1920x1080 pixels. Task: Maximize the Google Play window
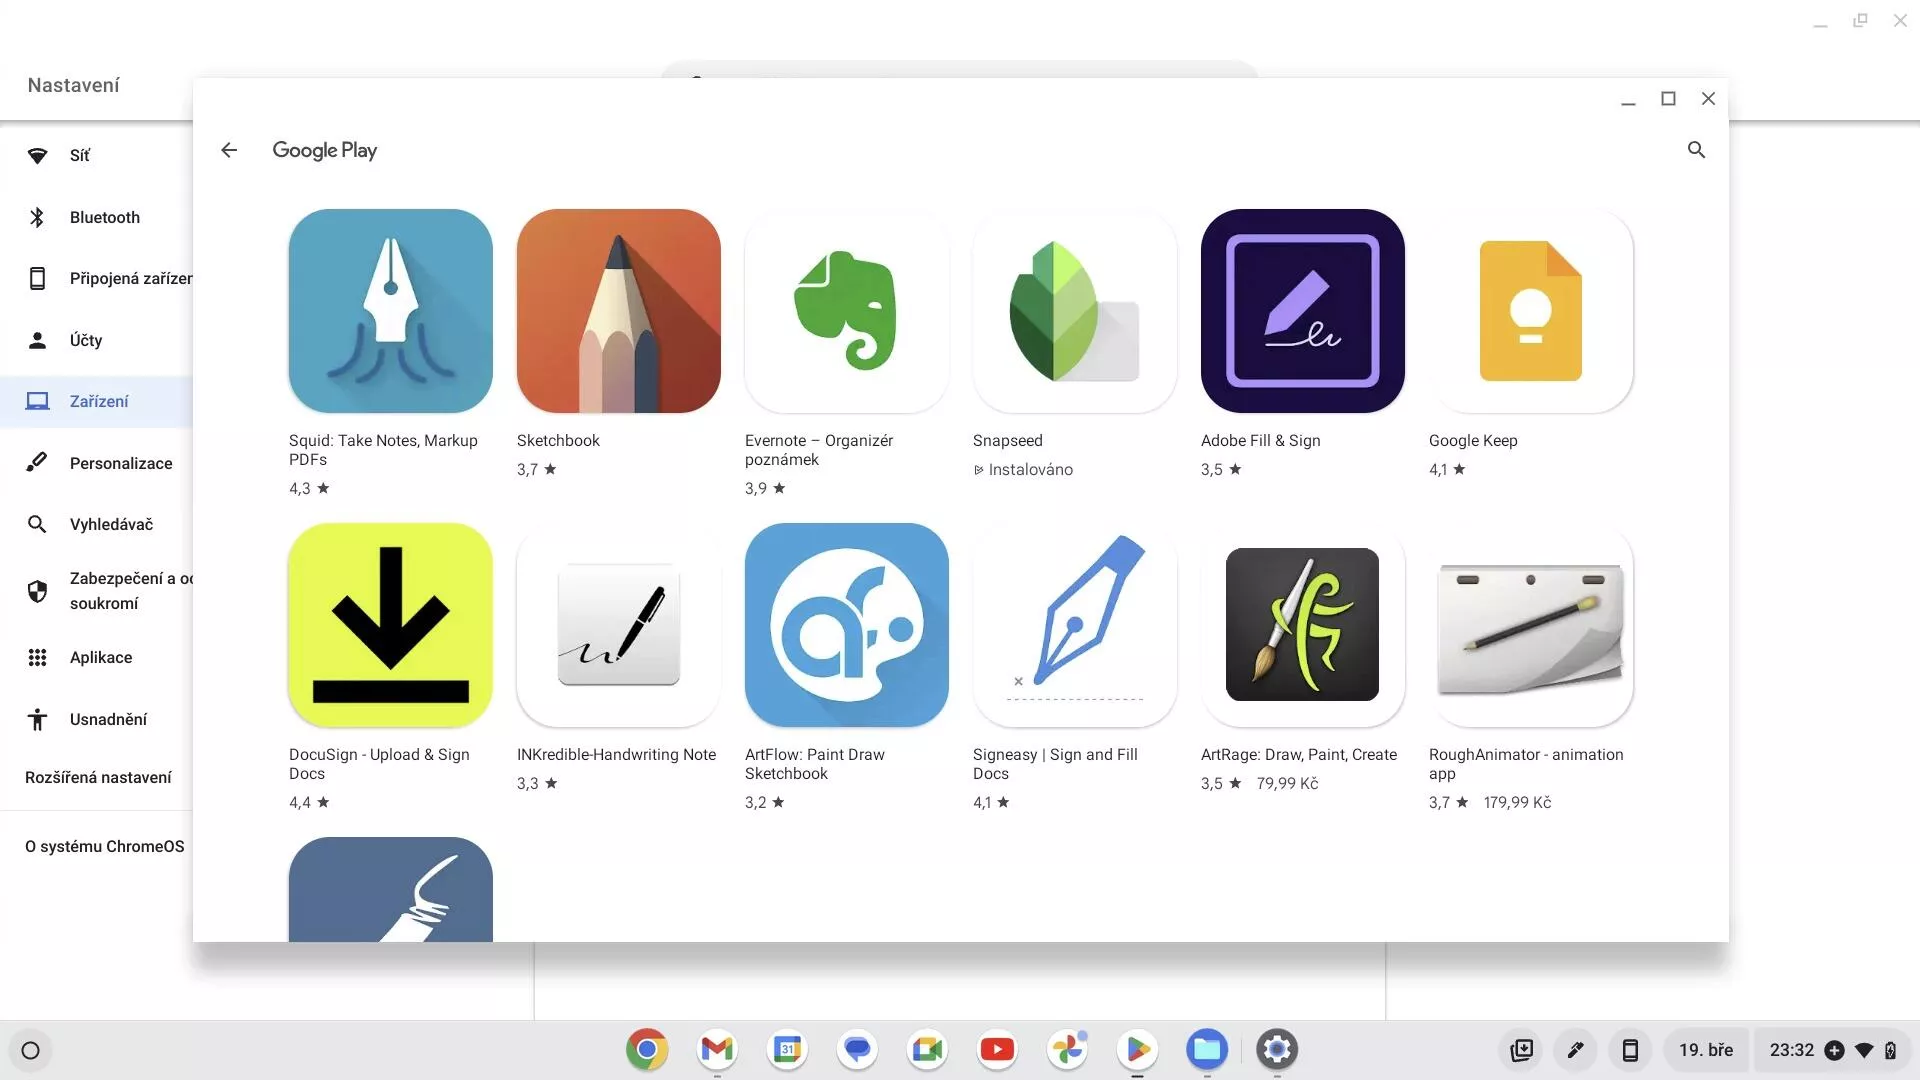[1668, 99]
